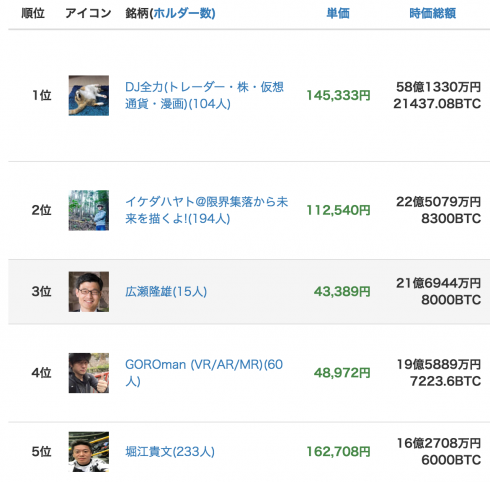The height and width of the screenshot is (482, 490).
Task: Click the 145,333円 price for DJ全力
Action: pyautogui.click(x=338, y=95)
